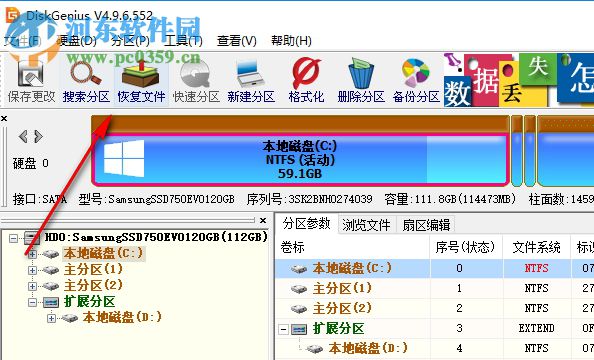594x360 pixels.
Task: Click the 序号(状态) column header
Action: (466, 247)
